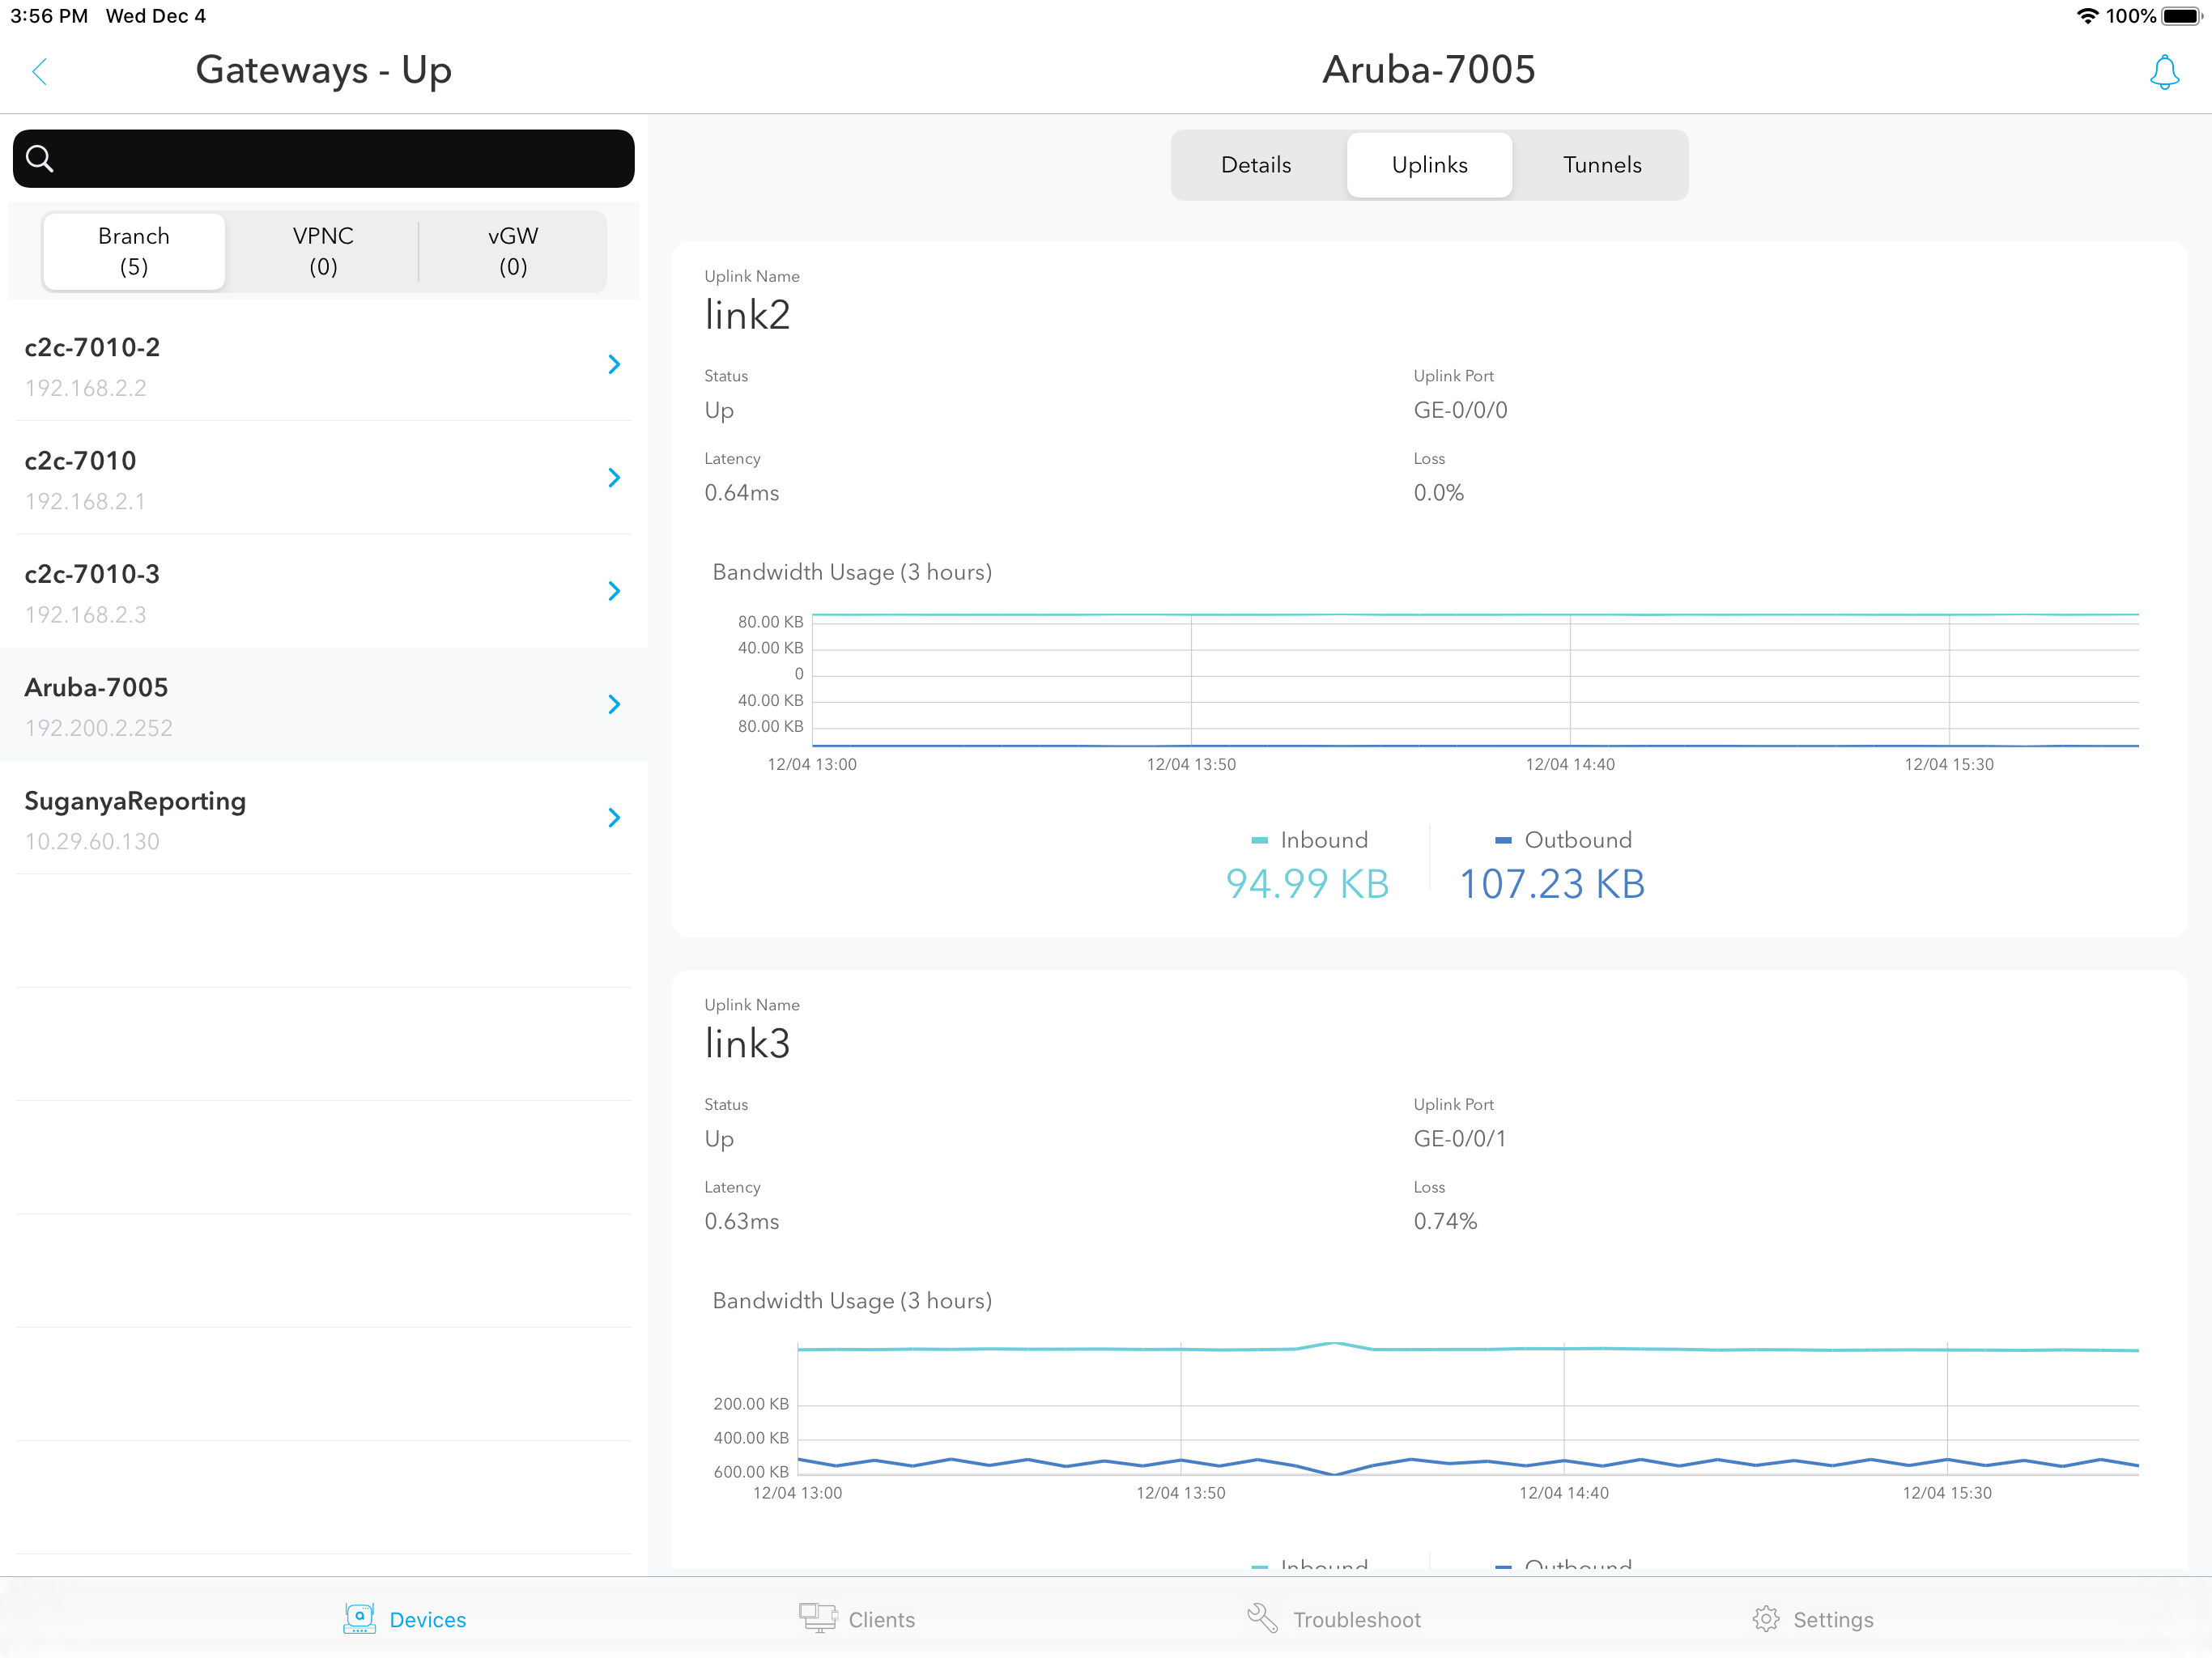Tap uplink port value GE-0/0/1
The image size is (2212, 1658).
pos(1459,1139)
